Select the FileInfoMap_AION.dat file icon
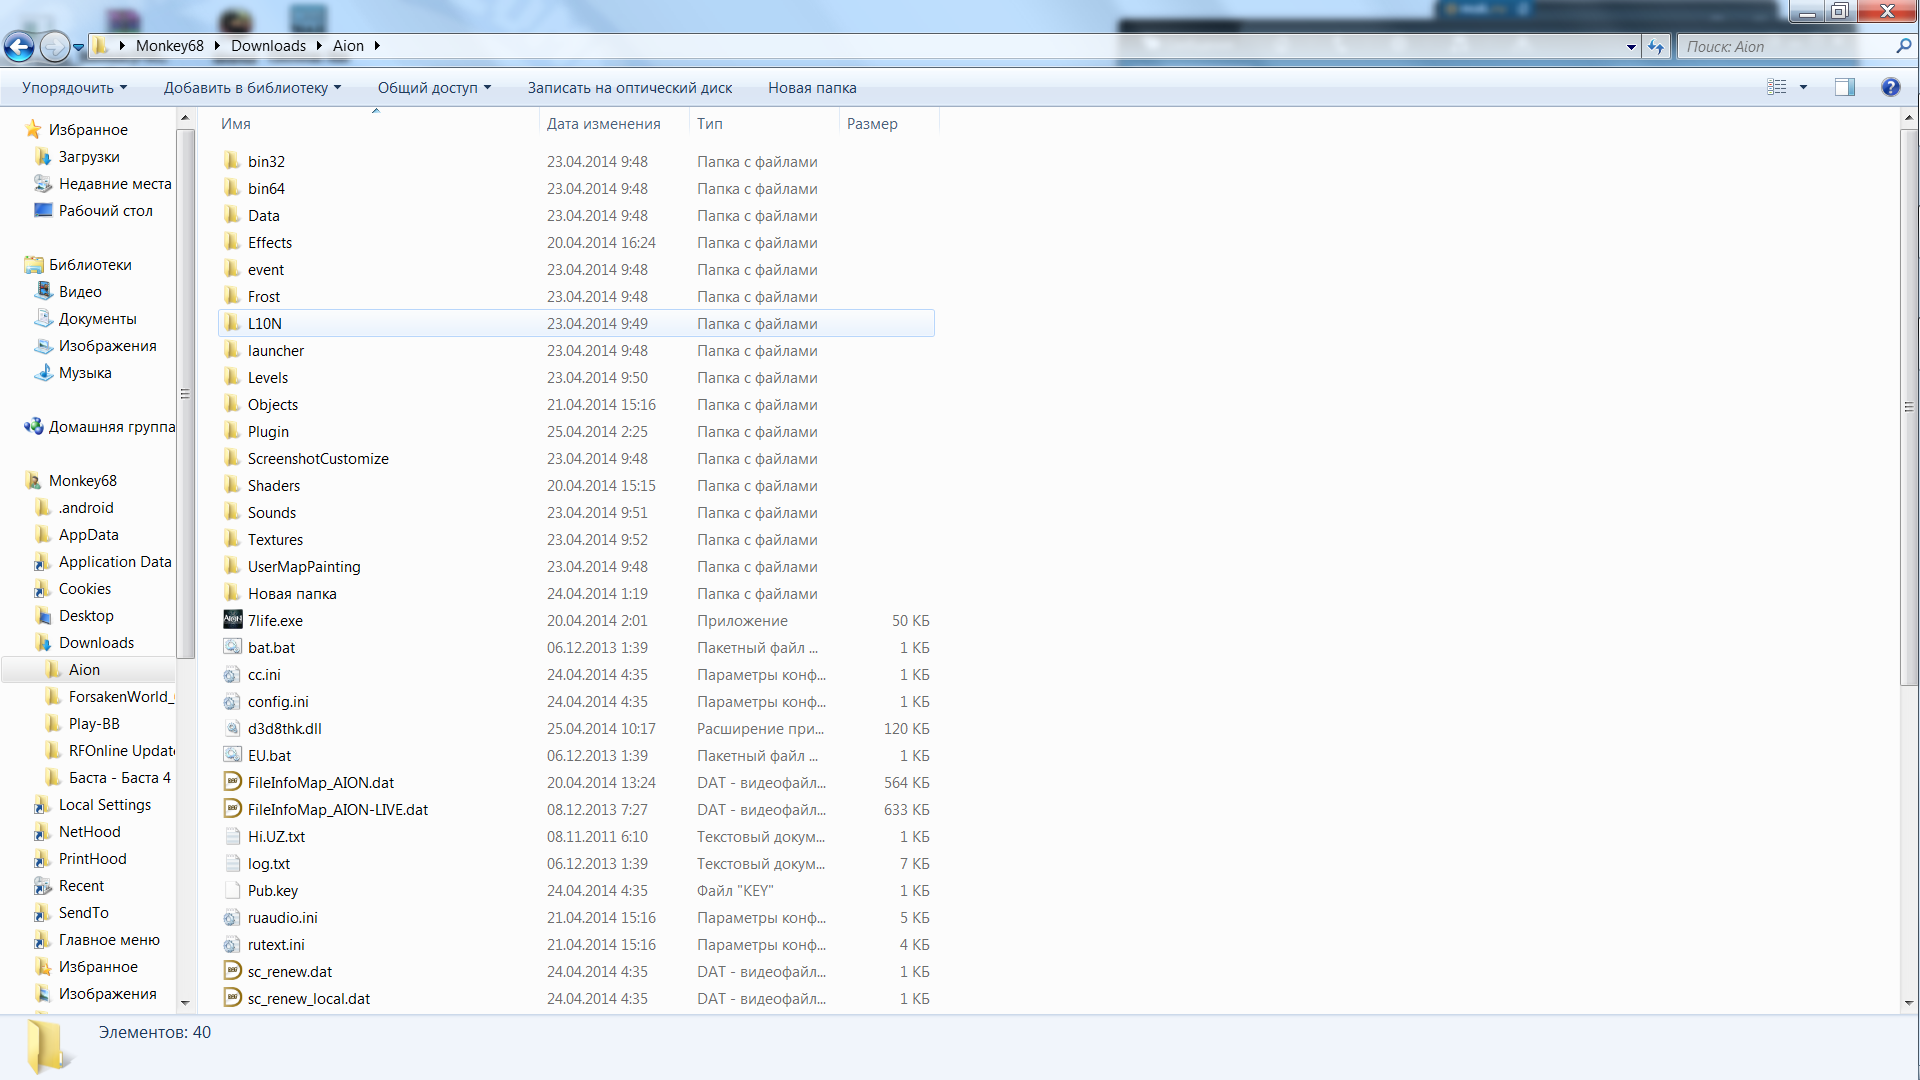Image resolution: width=1920 pixels, height=1080 pixels. pyautogui.click(x=232, y=782)
